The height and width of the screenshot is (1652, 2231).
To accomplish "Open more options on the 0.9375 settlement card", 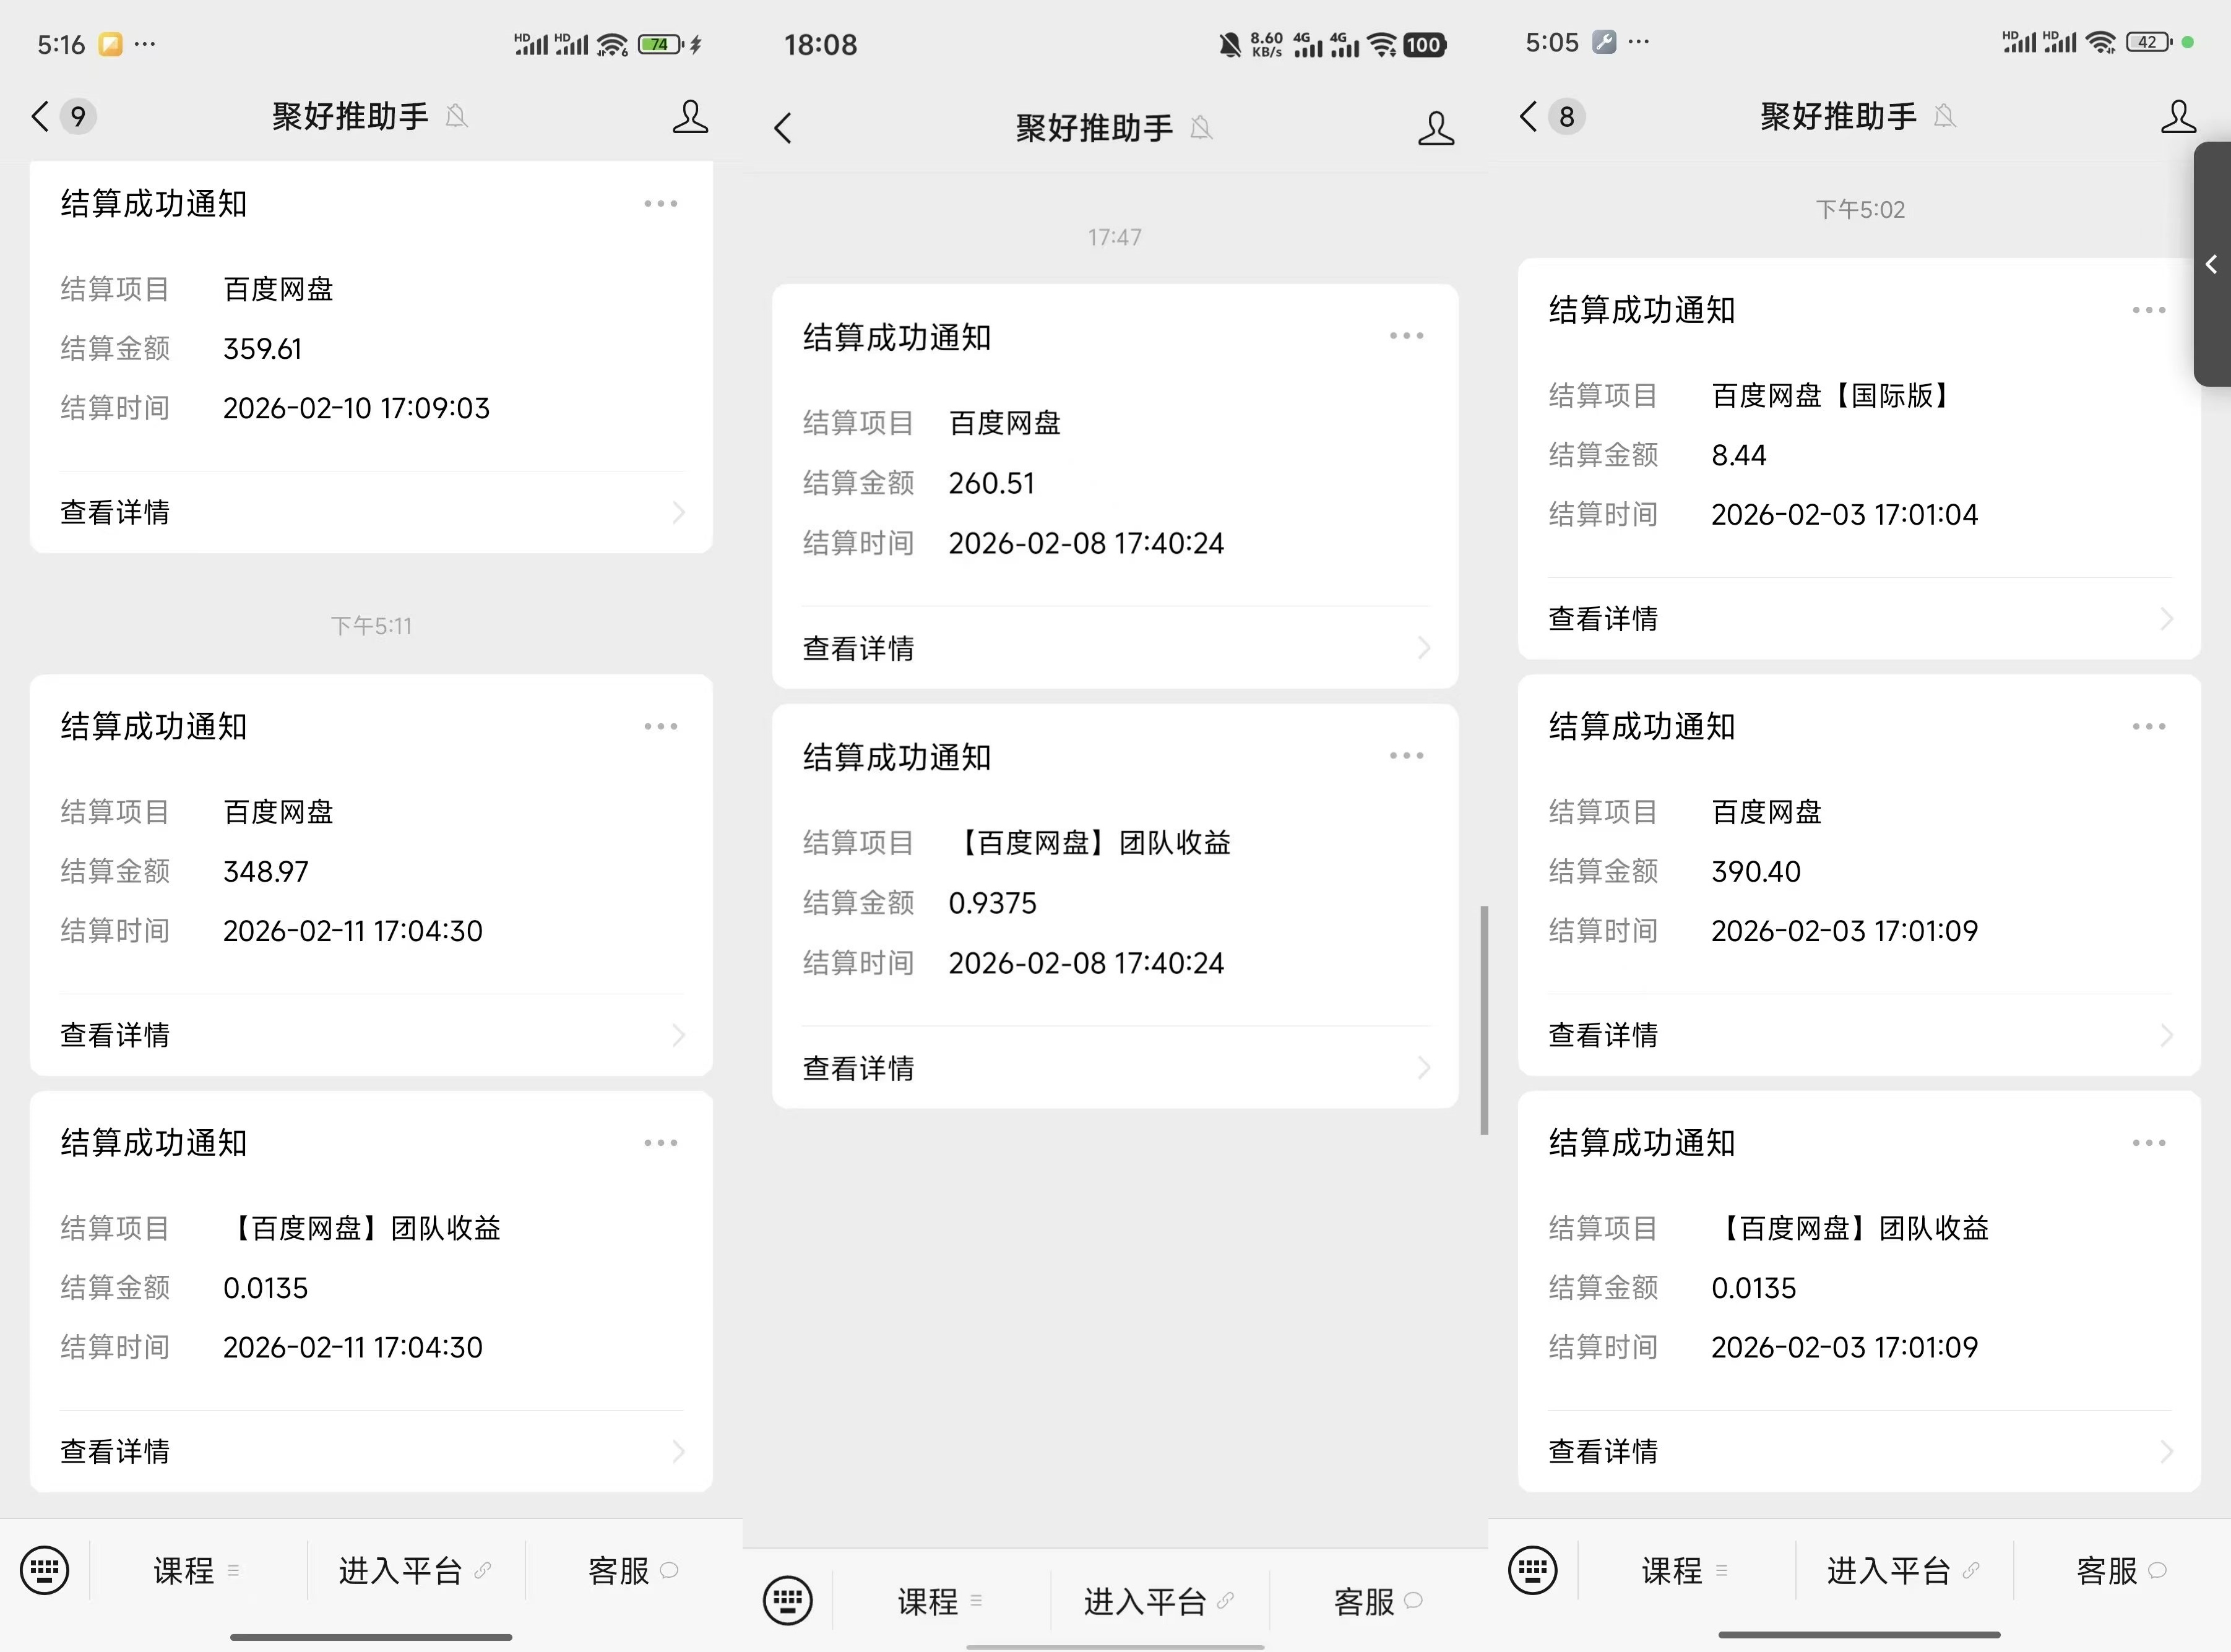I will pyautogui.click(x=1407, y=756).
